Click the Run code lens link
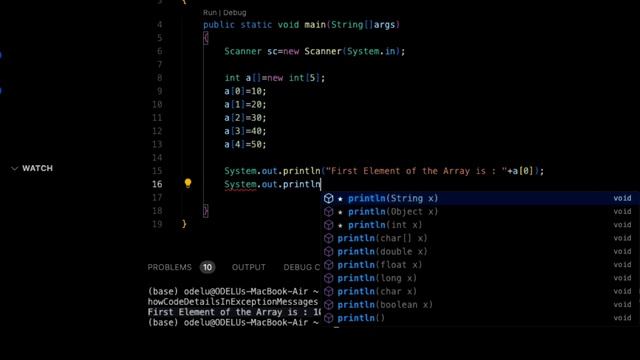Image resolution: width=640 pixels, height=360 pixels. 210,13
